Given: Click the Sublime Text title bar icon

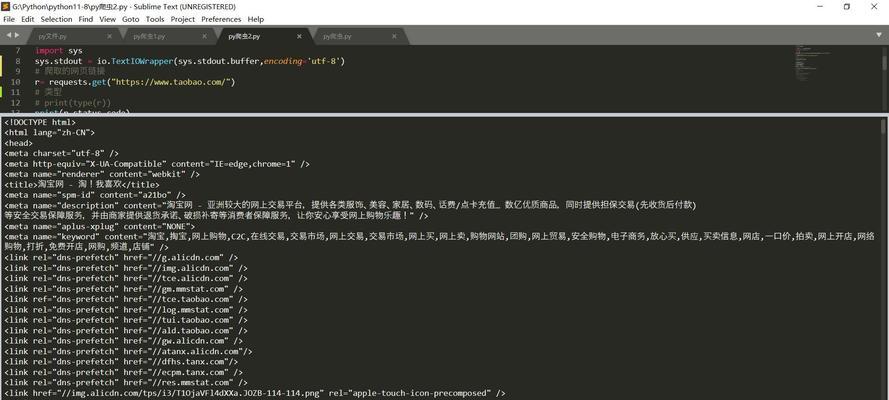Looking at the screenshot, I should click(6, 6).
